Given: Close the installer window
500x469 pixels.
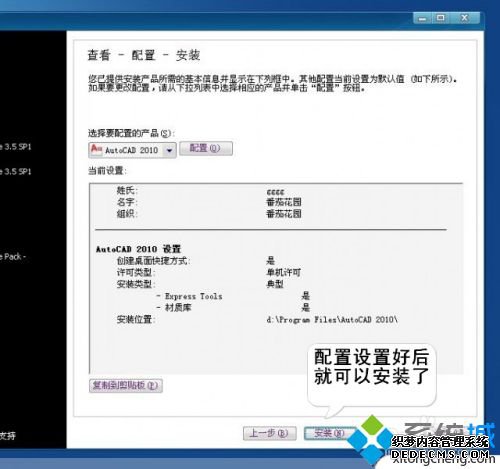Looking at the screenshot, I should (x=465, y=18).
